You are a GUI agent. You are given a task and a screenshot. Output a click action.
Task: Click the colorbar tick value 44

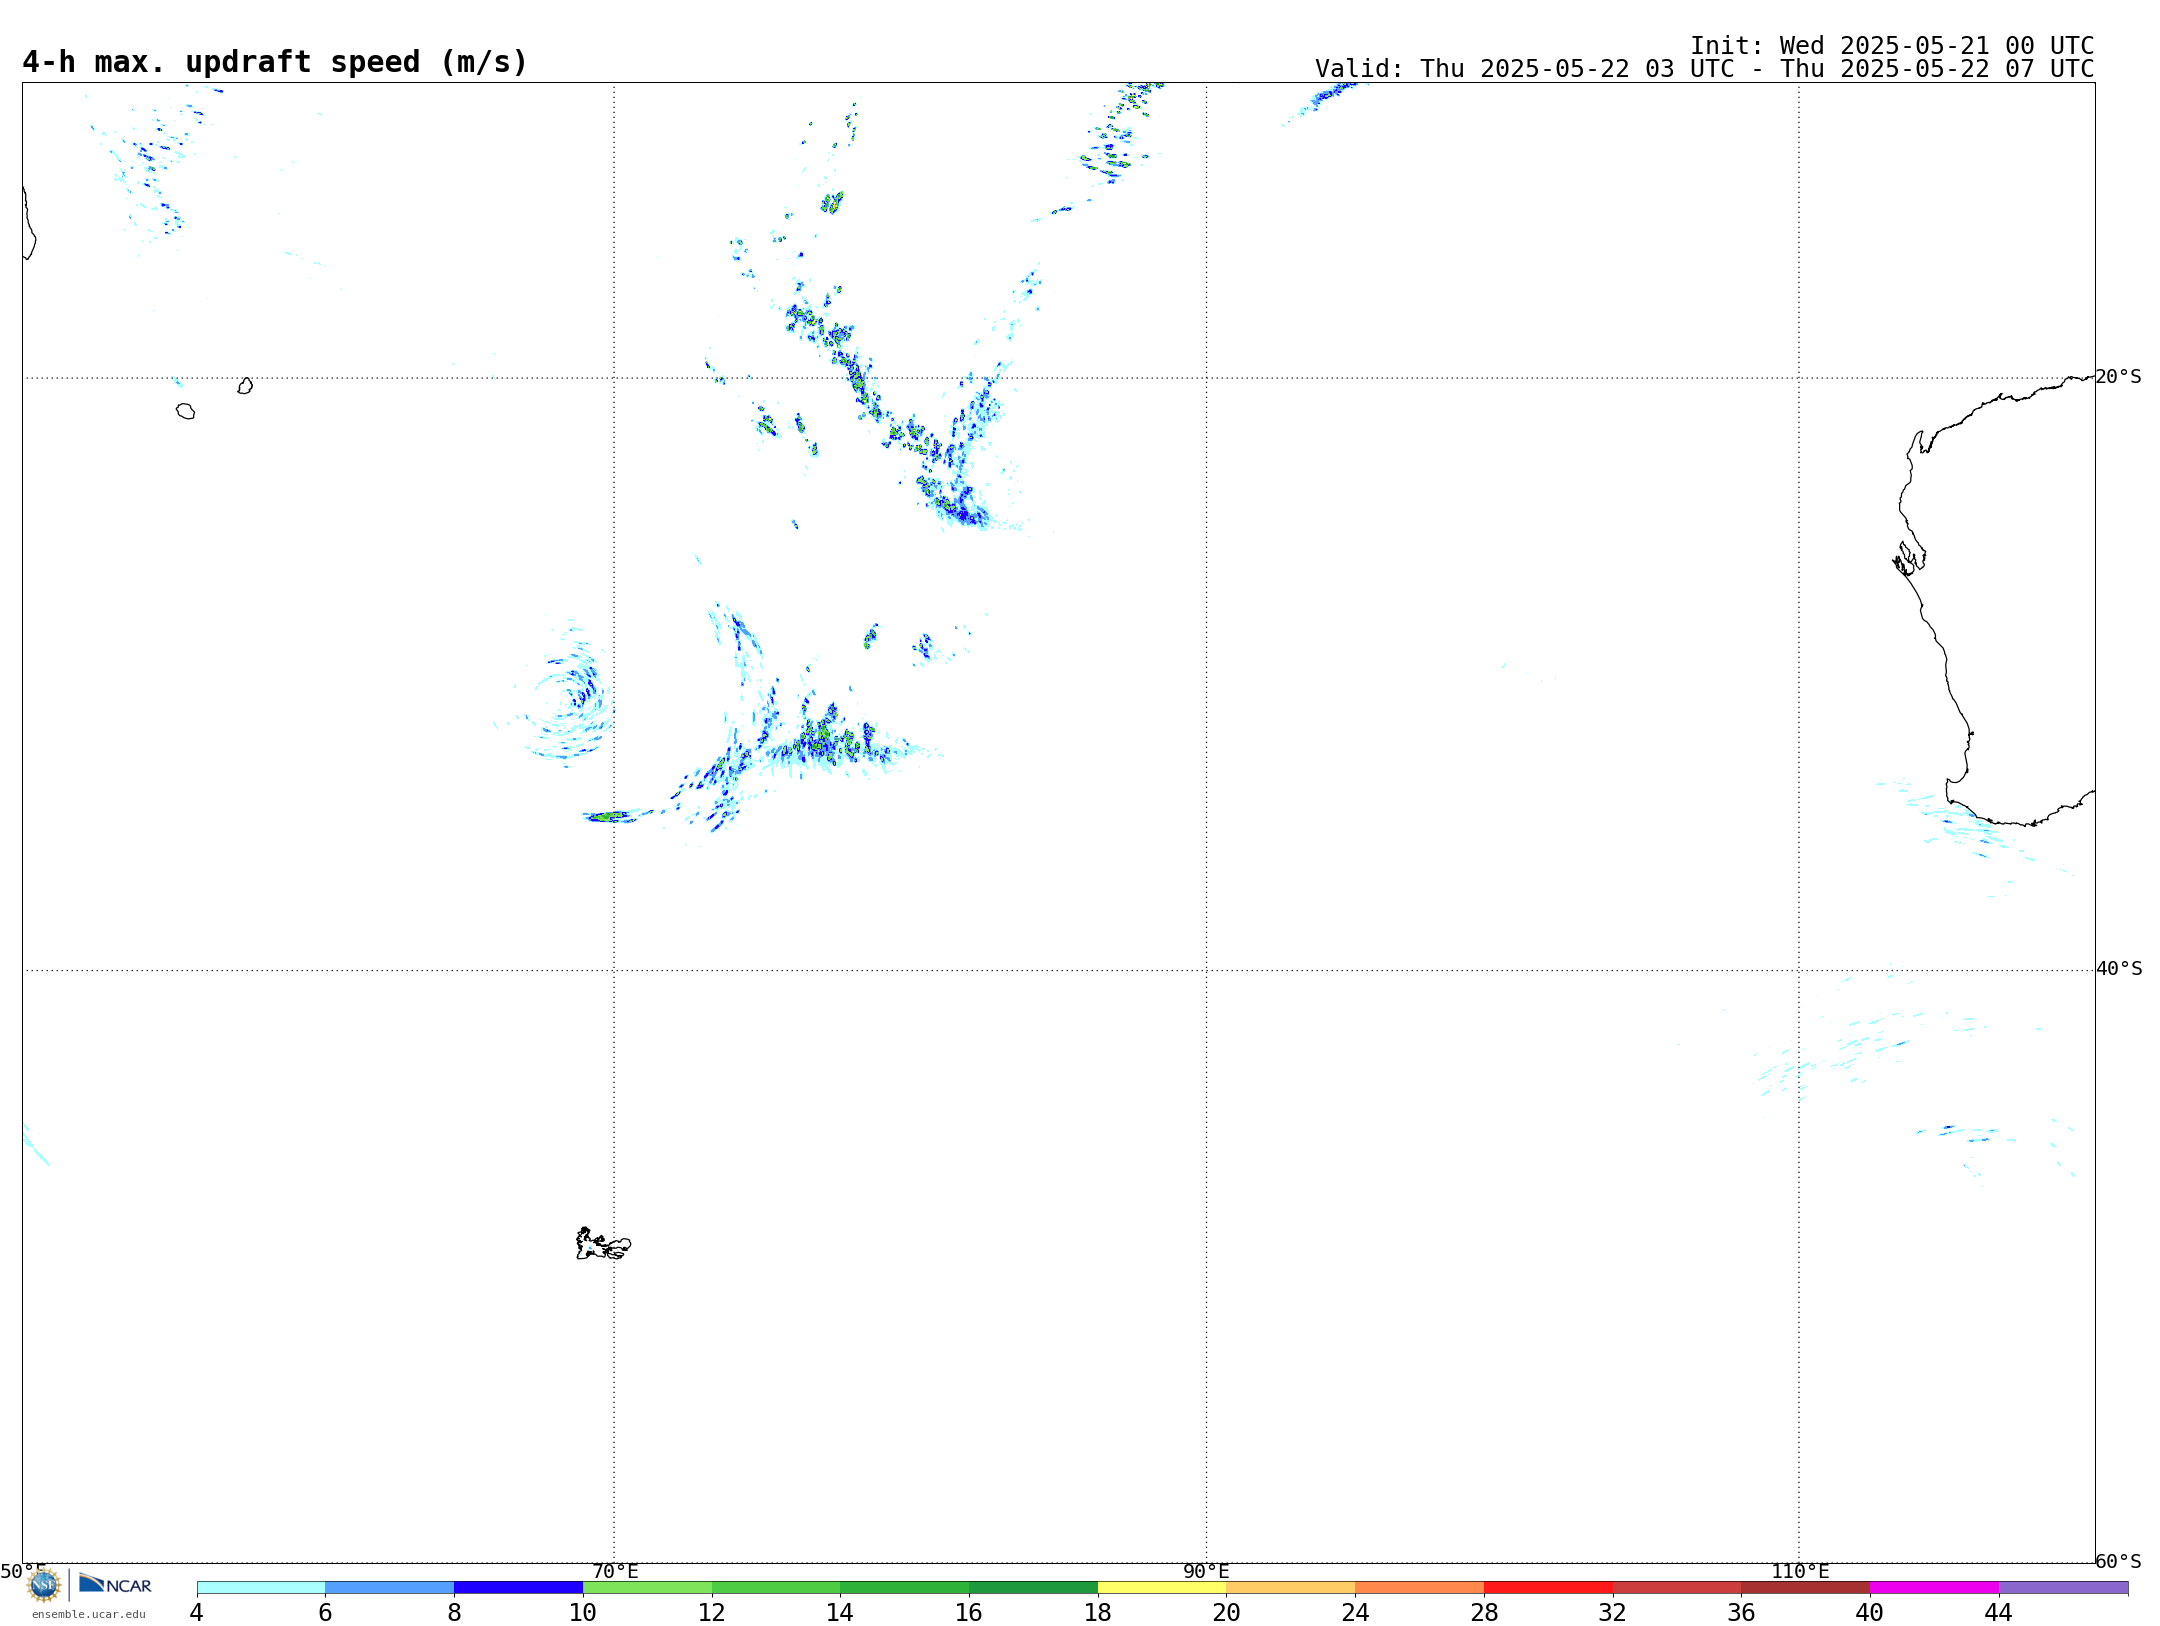[x=1998, y=1613]
